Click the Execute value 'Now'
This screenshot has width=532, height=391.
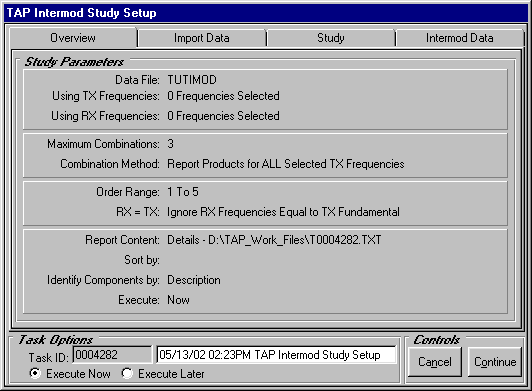(178, 300)
